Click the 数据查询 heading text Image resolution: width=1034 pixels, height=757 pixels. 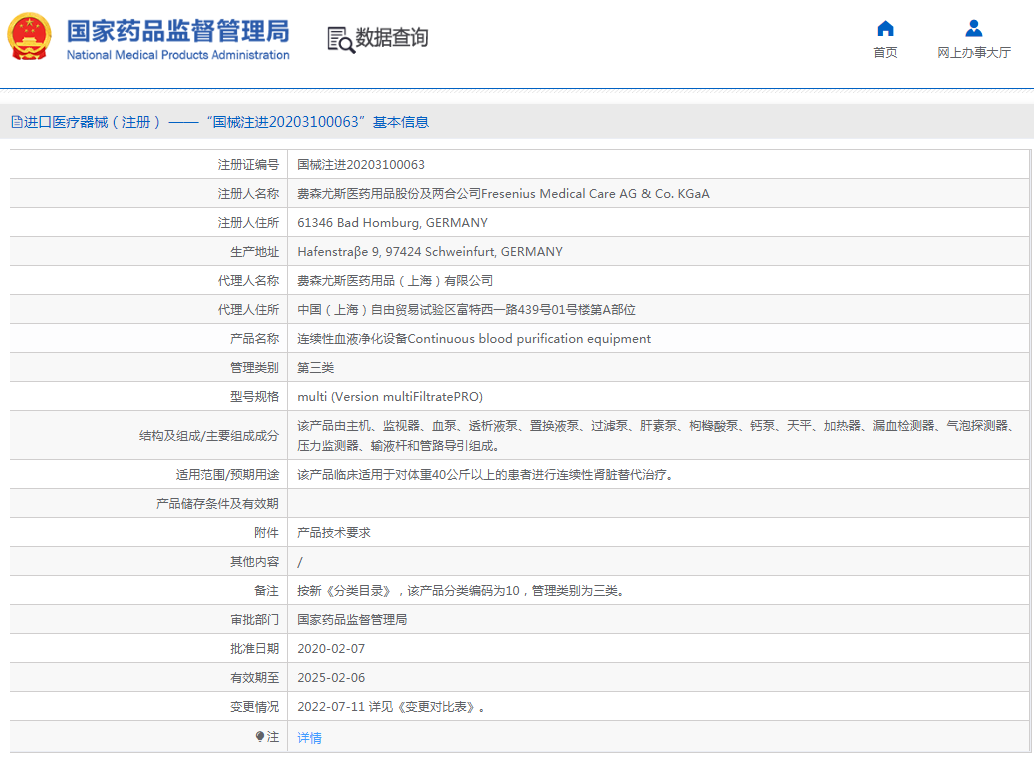[x=392, y=38]
